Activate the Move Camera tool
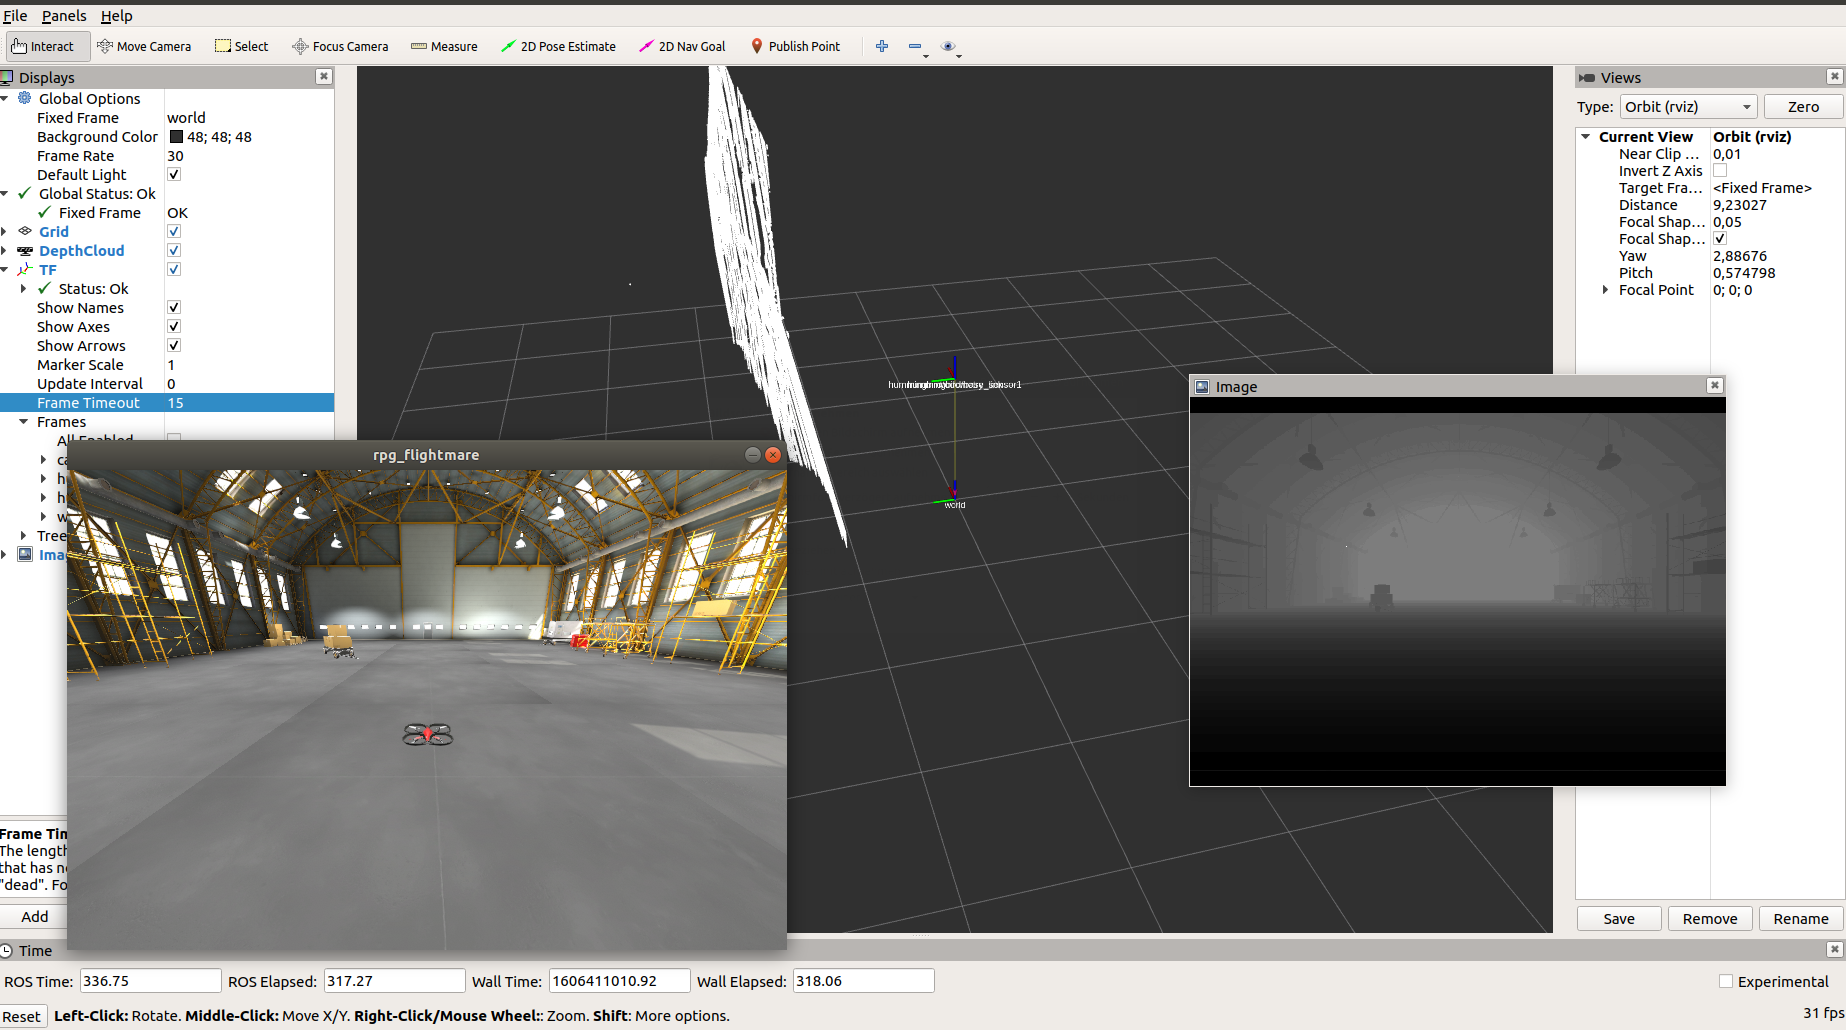1846x1030 pixels. [144, 46]
